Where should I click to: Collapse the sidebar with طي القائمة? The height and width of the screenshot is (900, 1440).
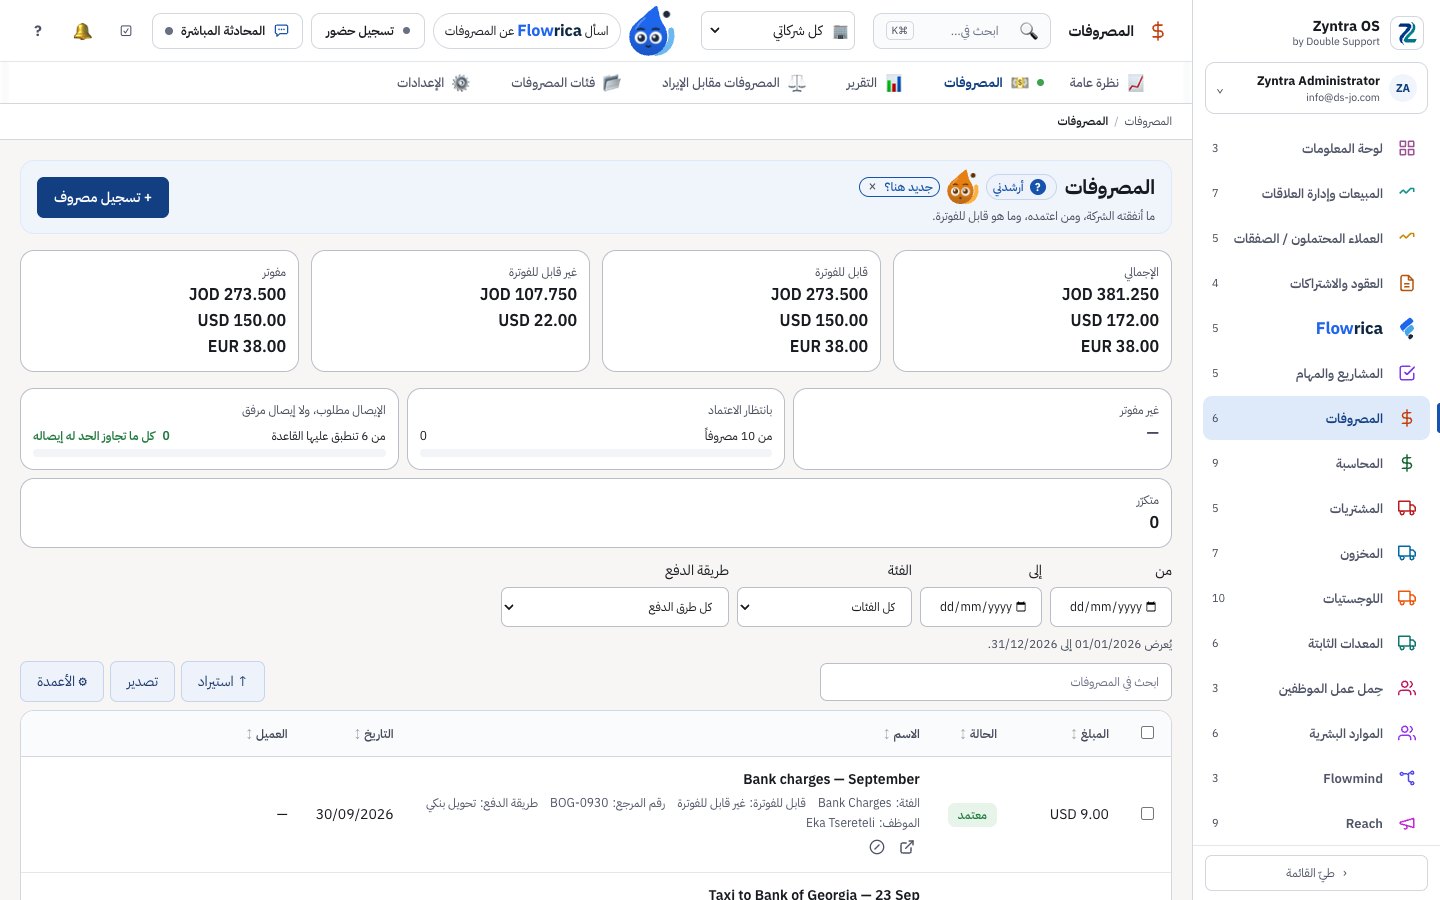pos(1316,873)
